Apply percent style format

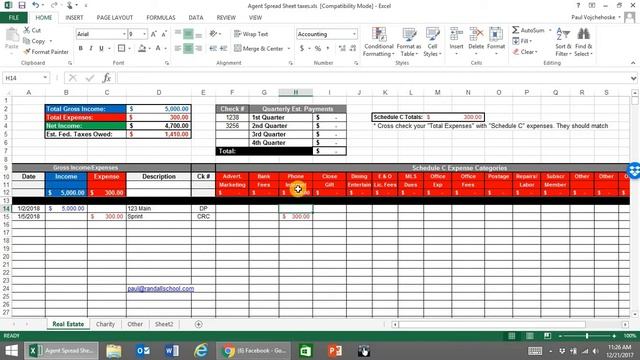318,48
